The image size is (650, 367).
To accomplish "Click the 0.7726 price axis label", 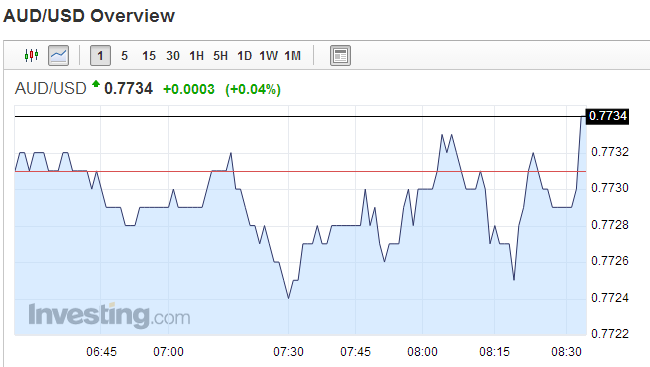I will point(609,261).
